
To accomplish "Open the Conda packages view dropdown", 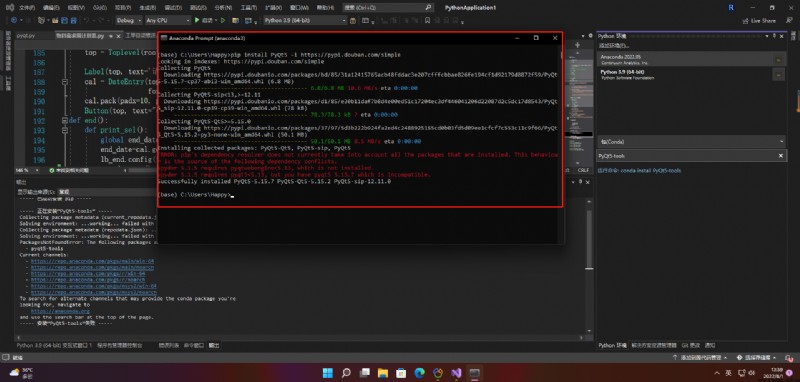I will (691, 141).
